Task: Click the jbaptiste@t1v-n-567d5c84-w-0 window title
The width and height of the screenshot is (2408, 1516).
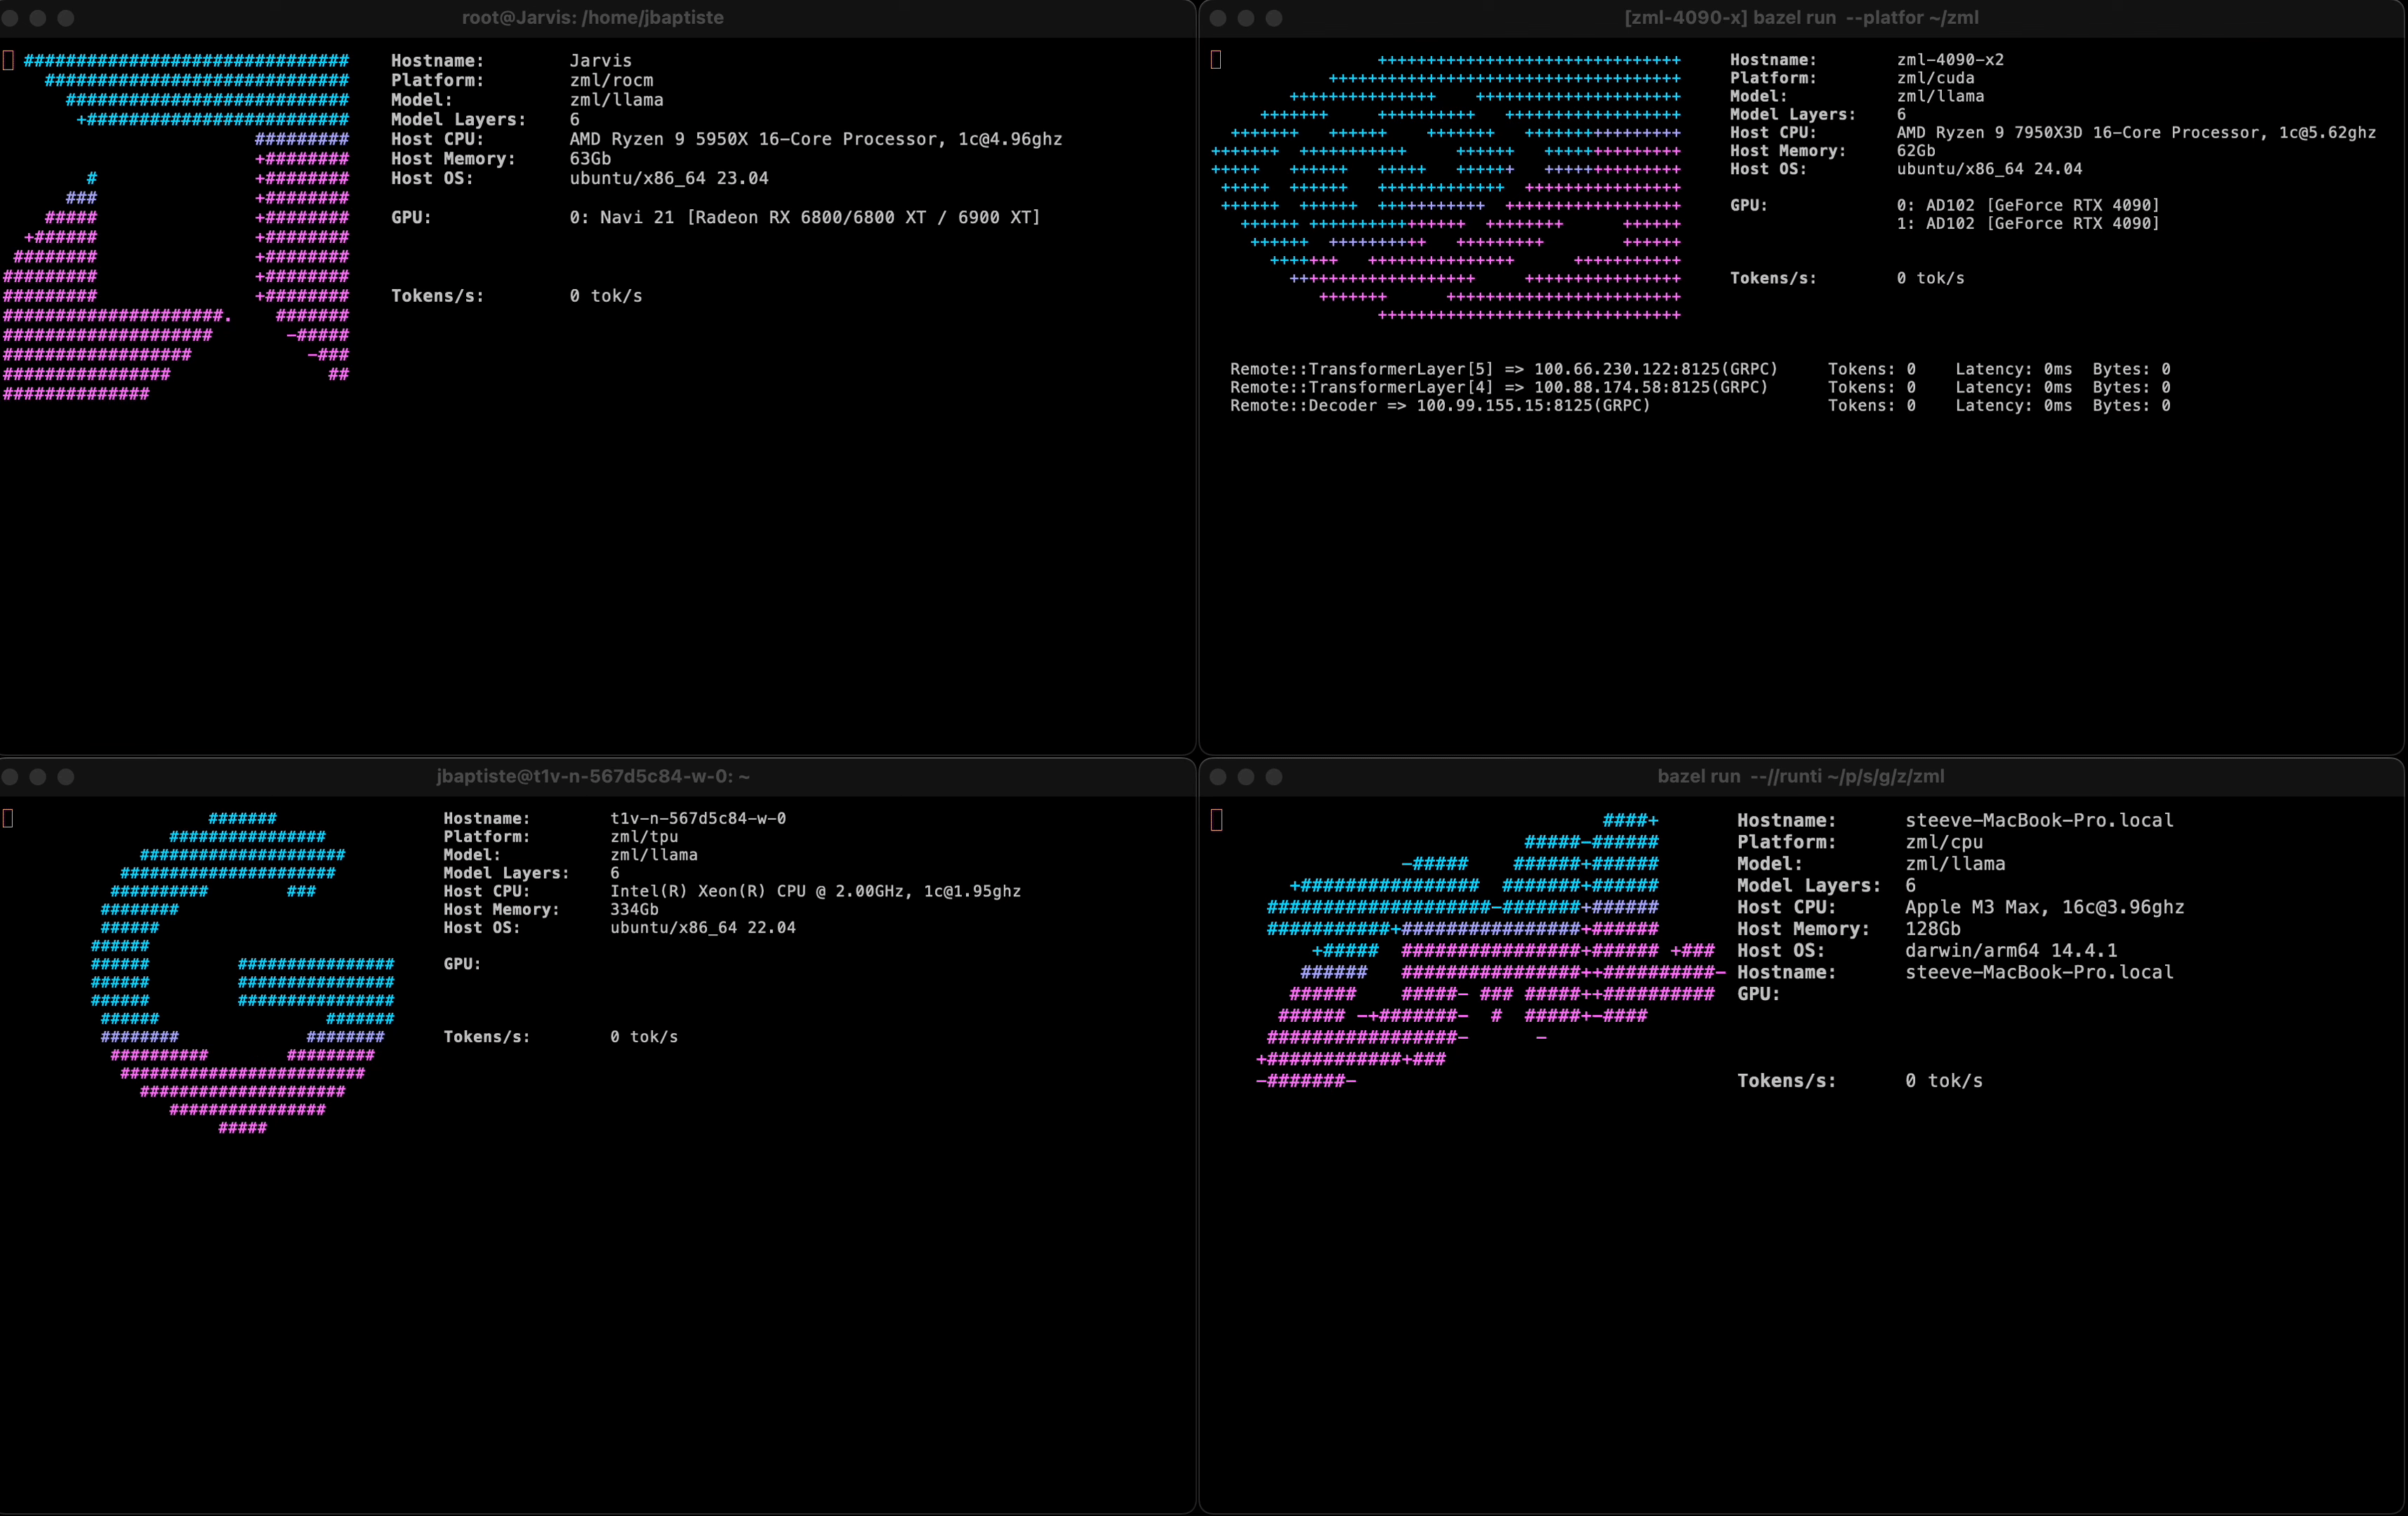Action: coord(592,777)
